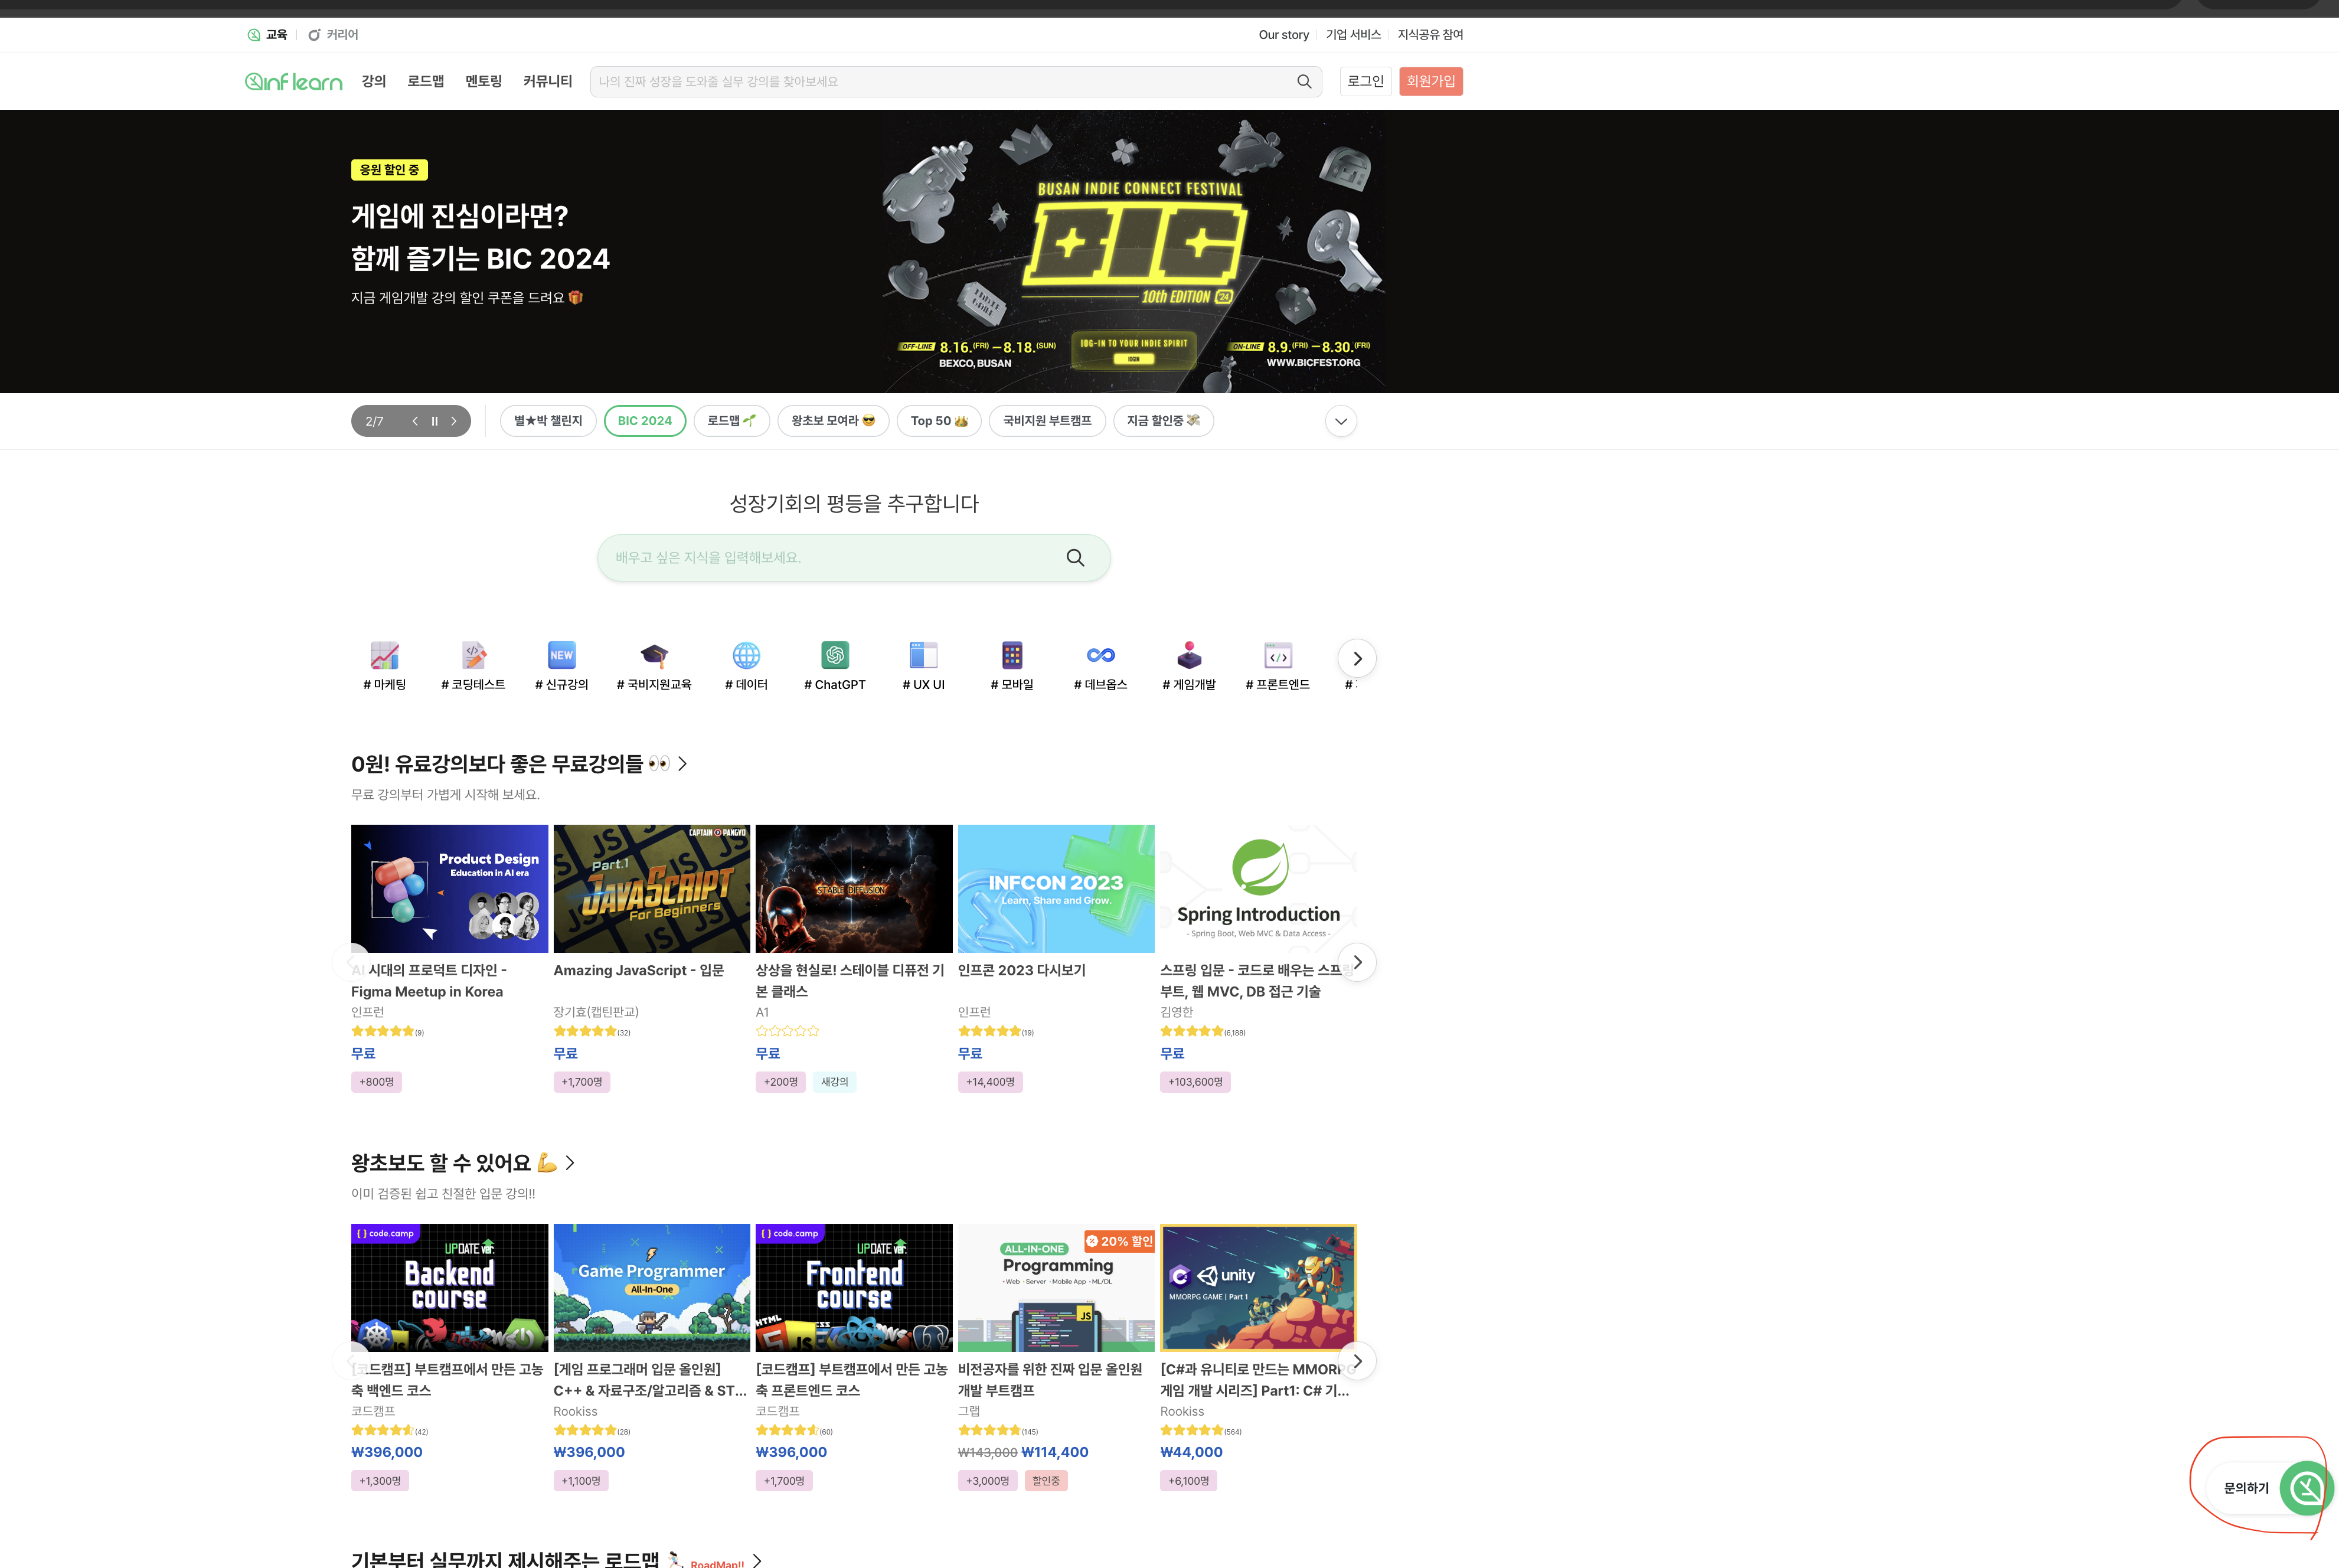The height and width of the screenshot is (1568, 2339).
Task: Open the 프론트엔드 code category icon
Action: [1278, 656]
